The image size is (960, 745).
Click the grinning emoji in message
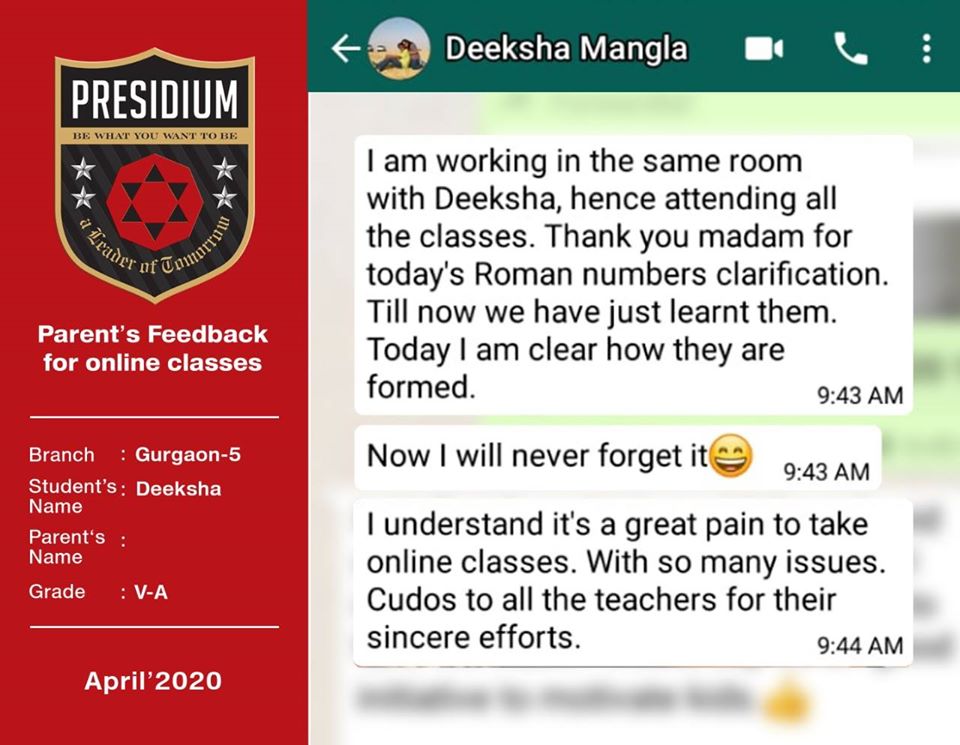730,456
